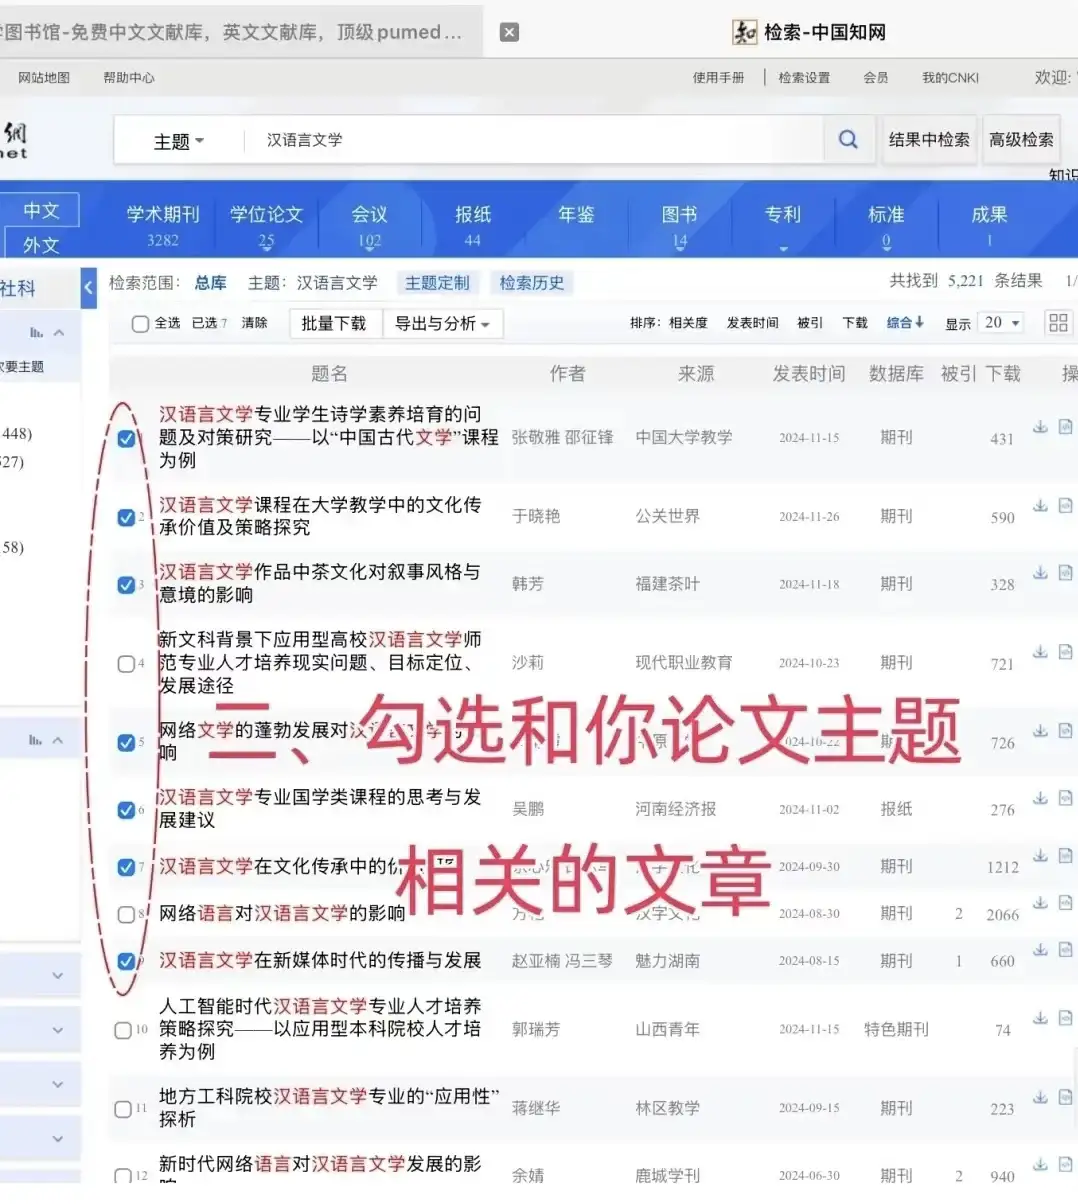Check the checkbox for article 新文科背景下应用型高校
The height and width of the screenshot is (1204, 1078).
[x=126, y=662]
